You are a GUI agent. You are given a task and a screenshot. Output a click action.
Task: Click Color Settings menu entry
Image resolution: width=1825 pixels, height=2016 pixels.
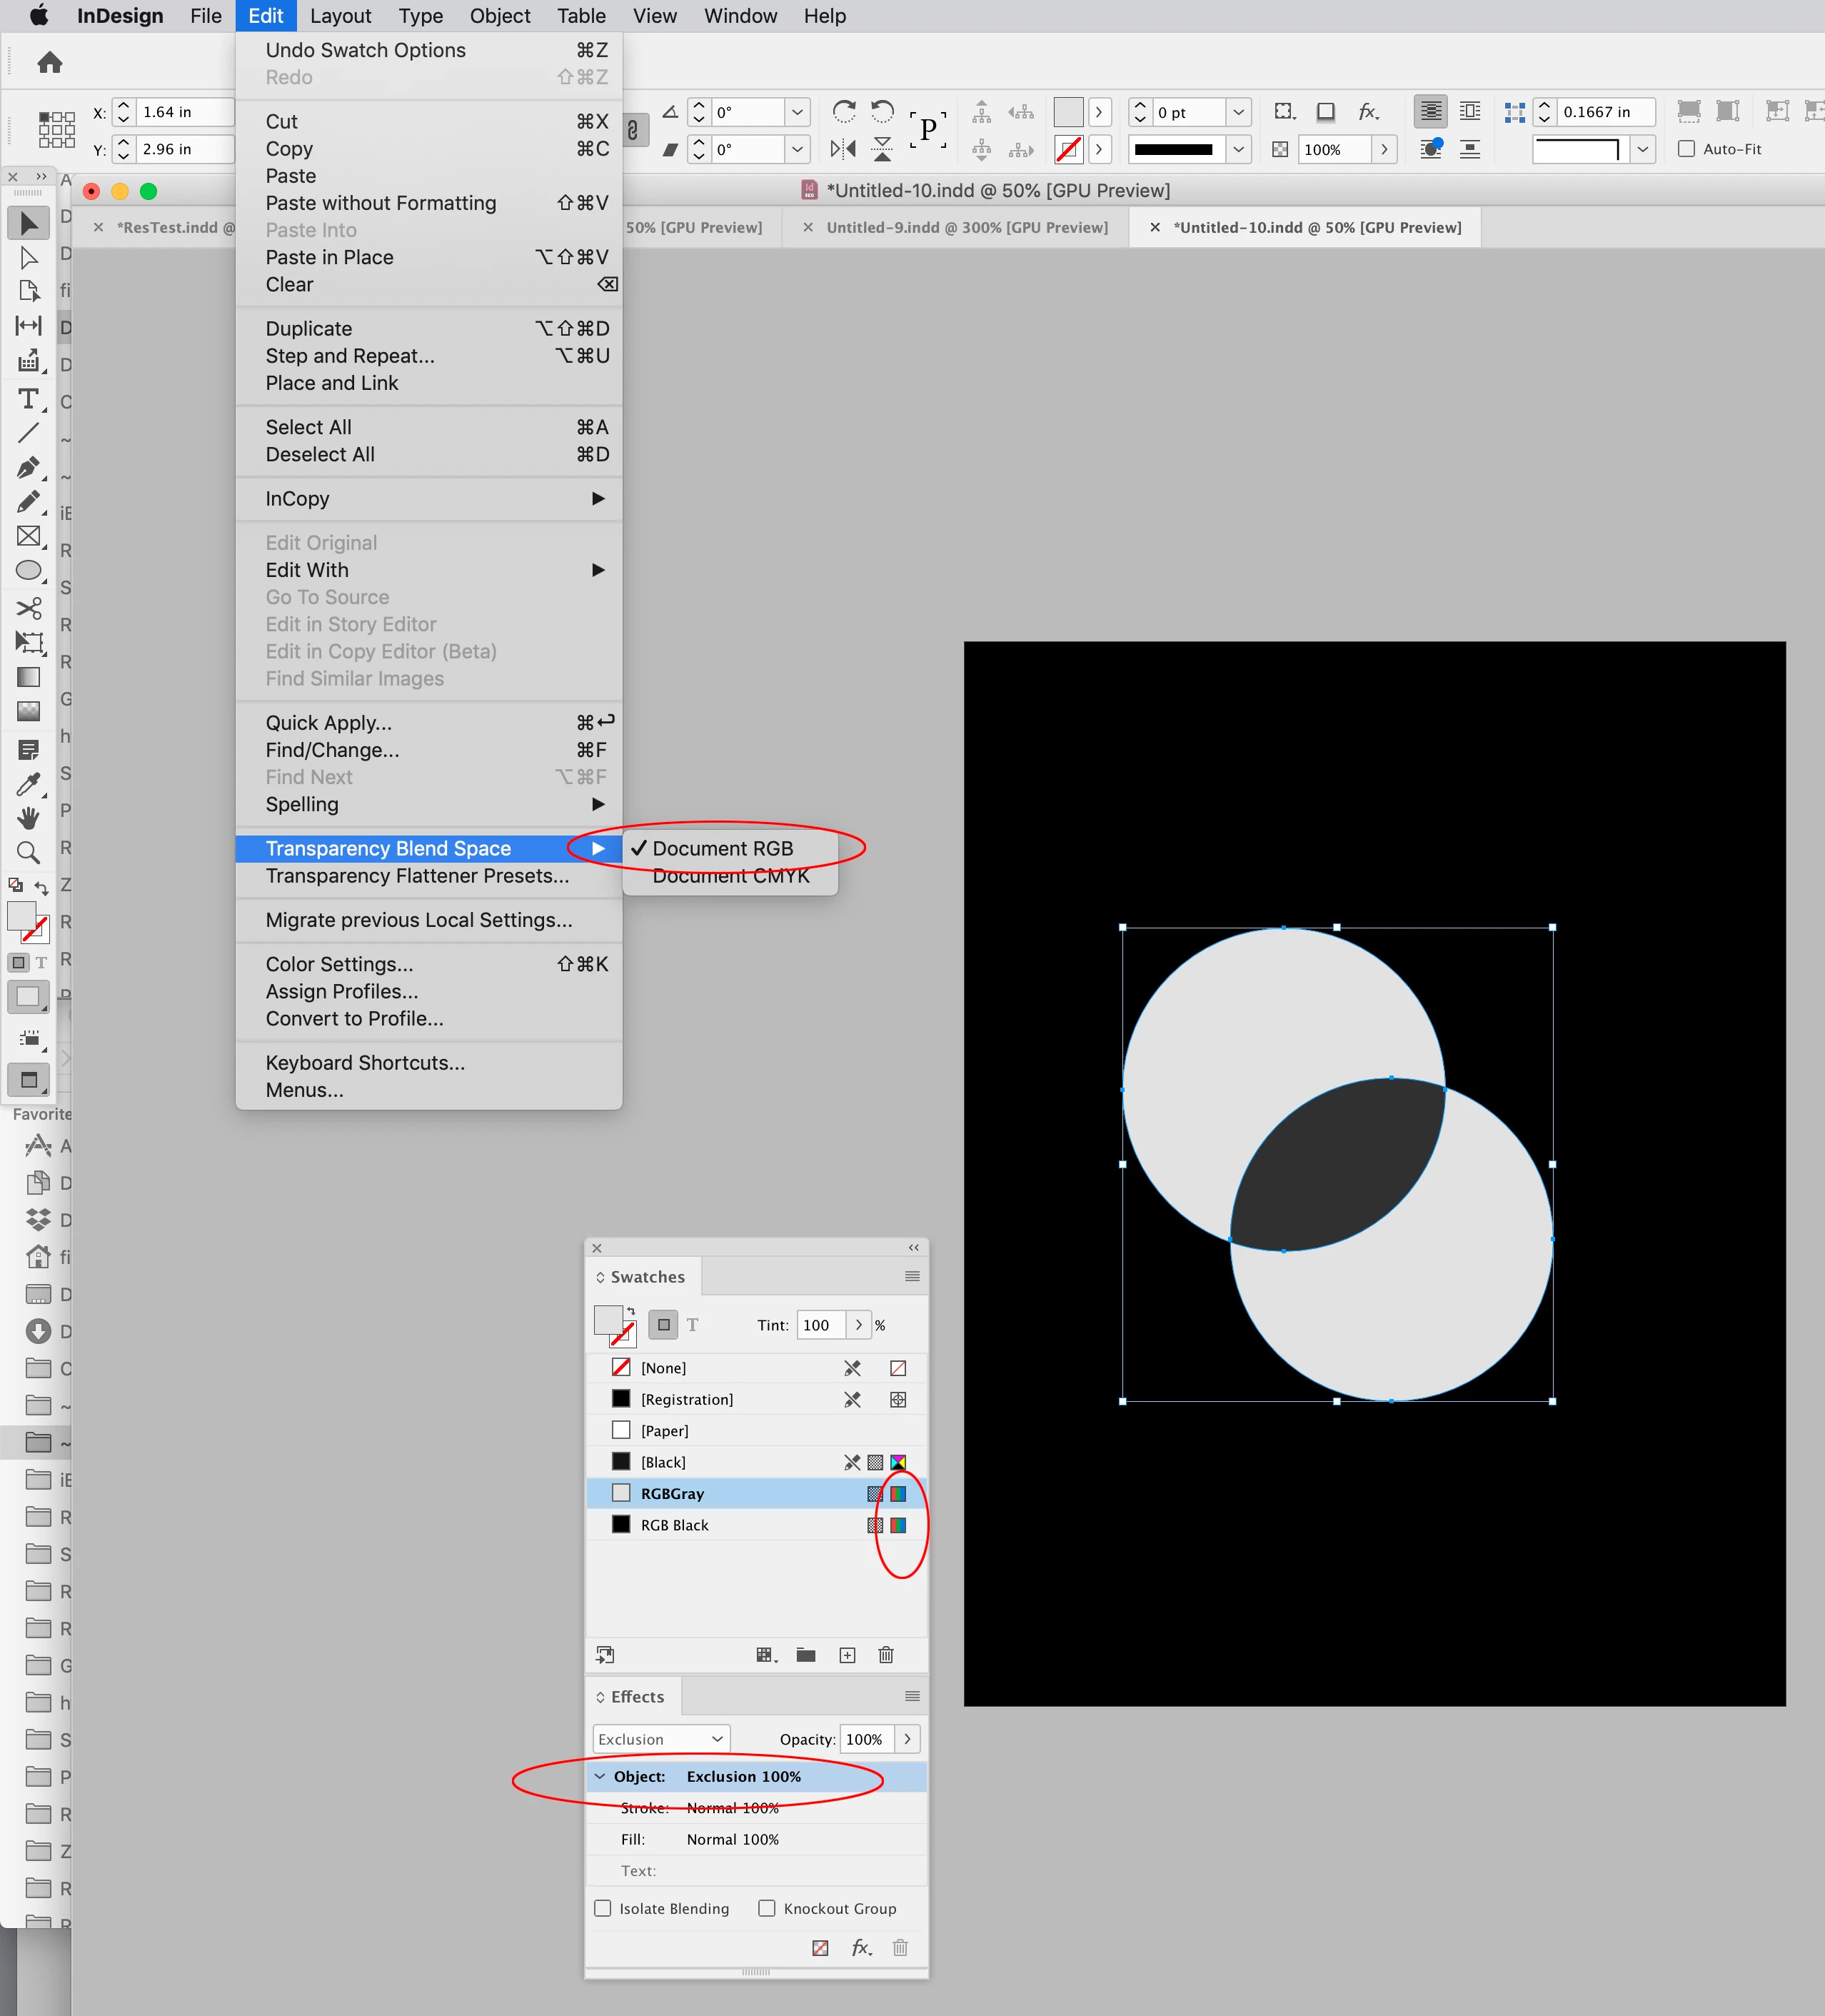(x=339, y=964)
